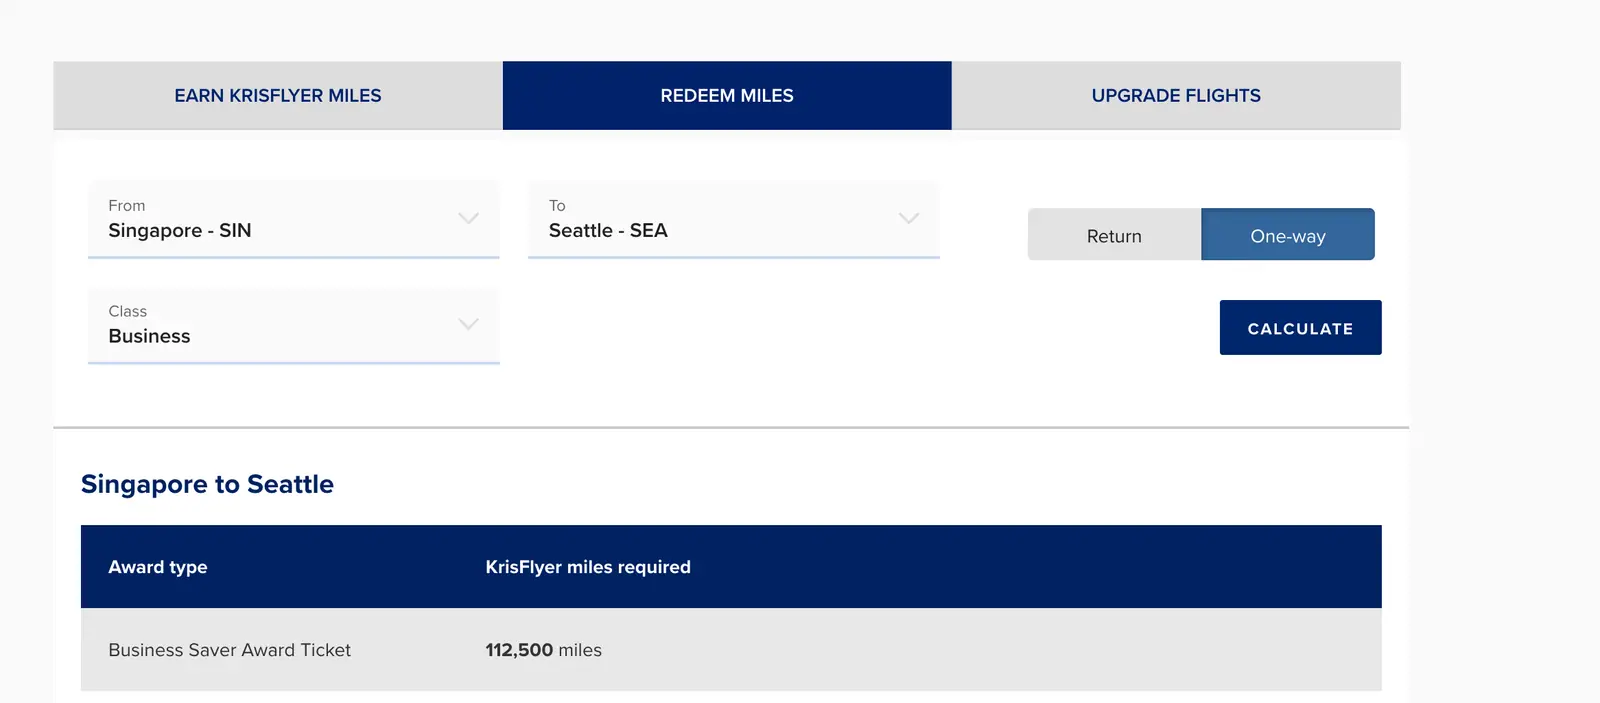Click the Singapore to Seattle heading
Image resolution: width=1600 pixels, height=703 pixels.
(207, 484)
